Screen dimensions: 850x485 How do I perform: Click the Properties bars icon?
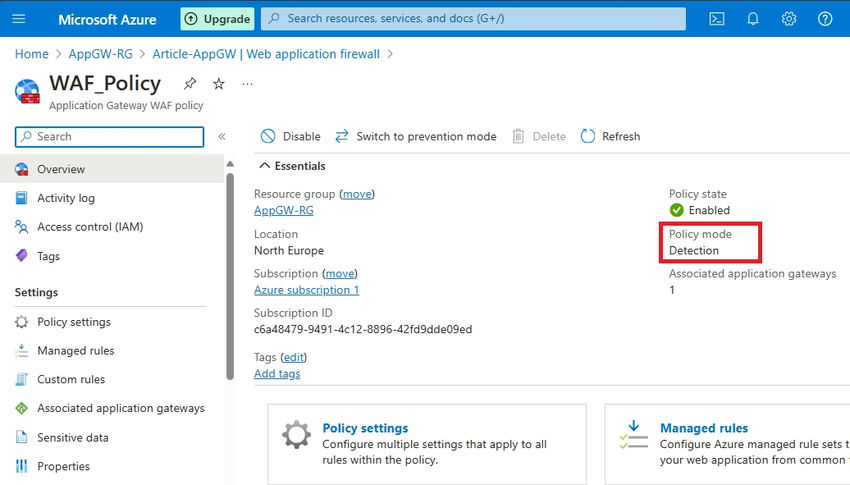[x=22, y=466]
